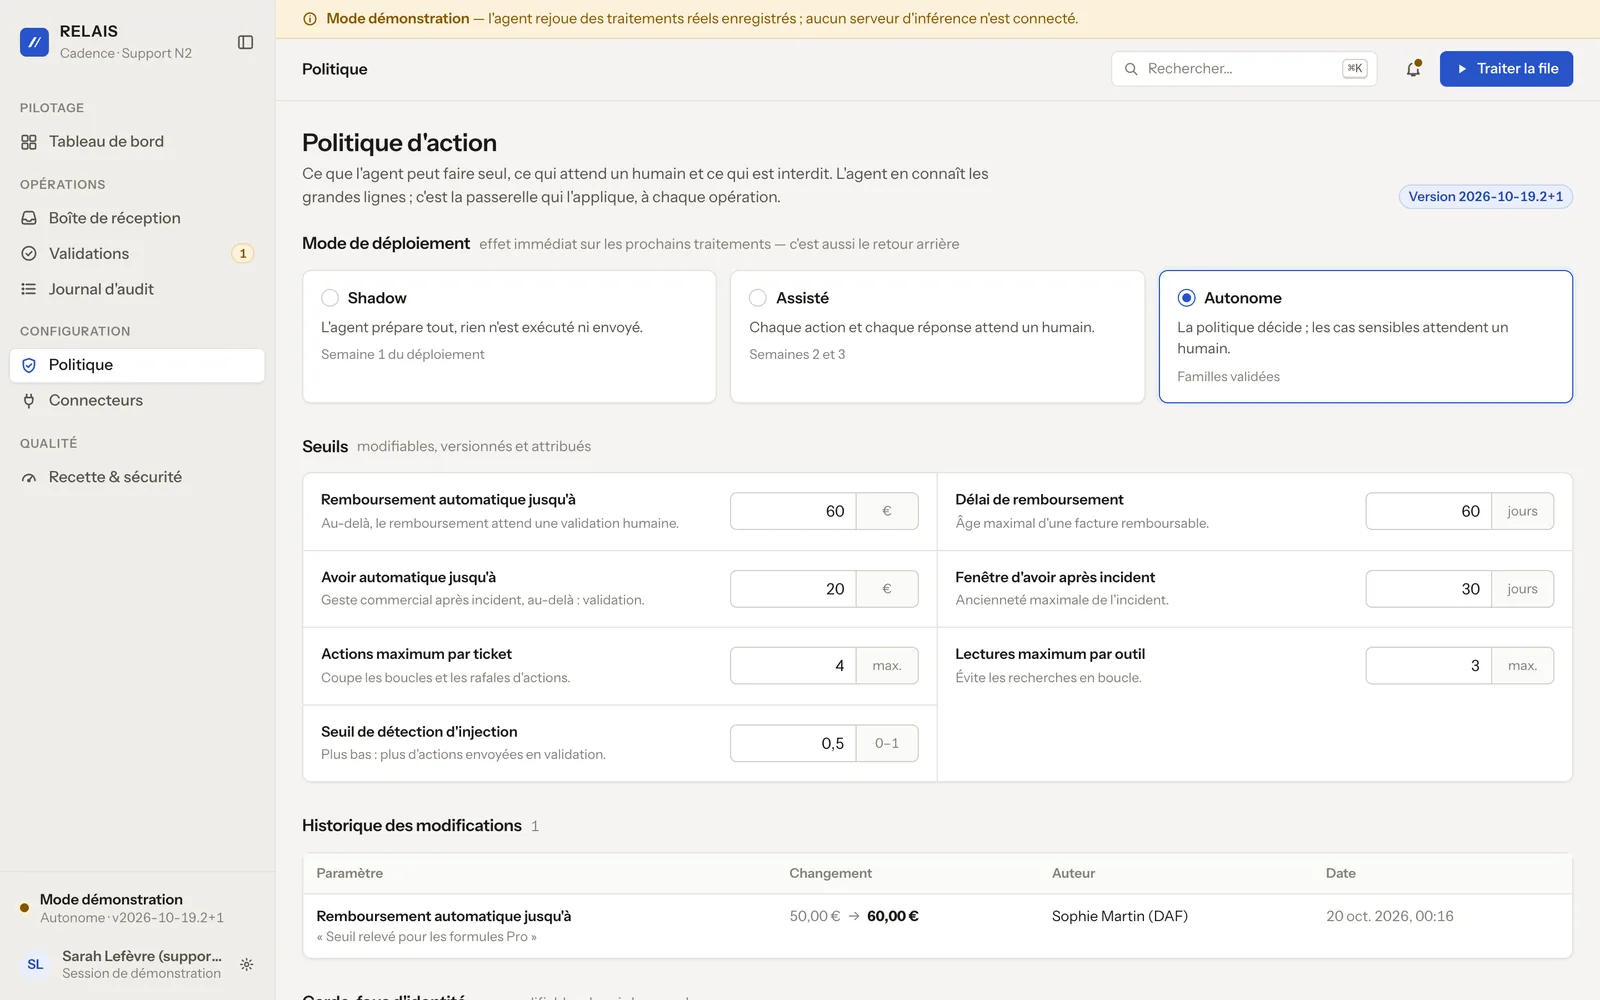The image size is (1600, 1000).
Task: Toggle theme with the sun icon
Action: 246,965
